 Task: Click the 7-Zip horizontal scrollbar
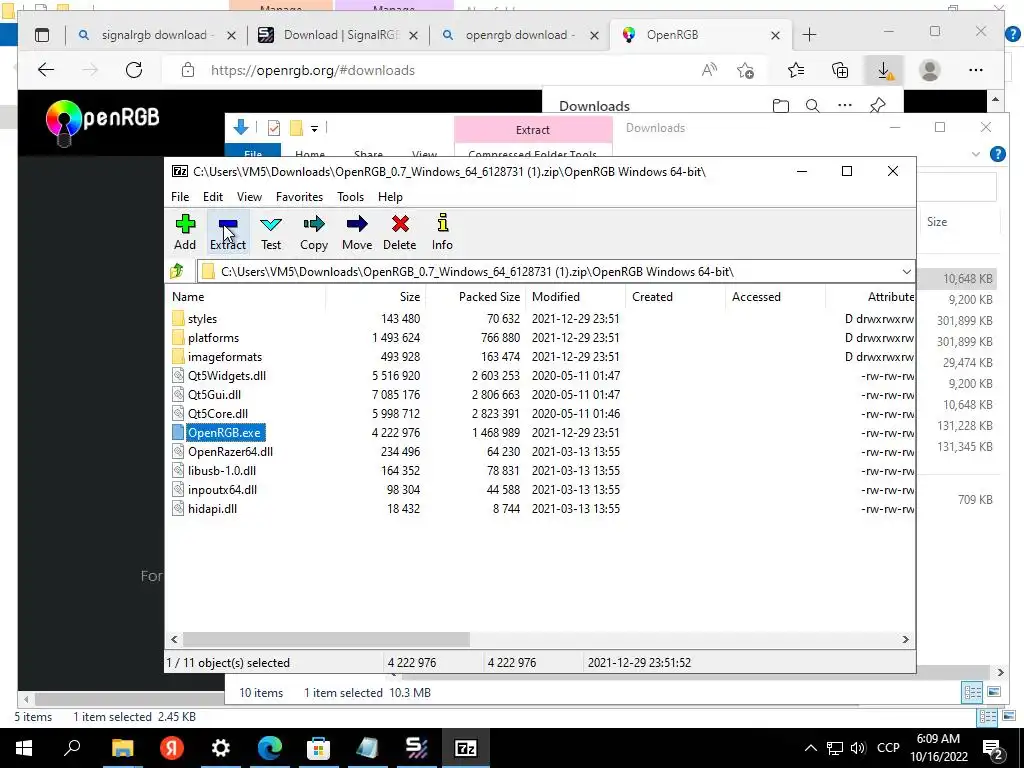pyautogui.click(x=326, y=639)
